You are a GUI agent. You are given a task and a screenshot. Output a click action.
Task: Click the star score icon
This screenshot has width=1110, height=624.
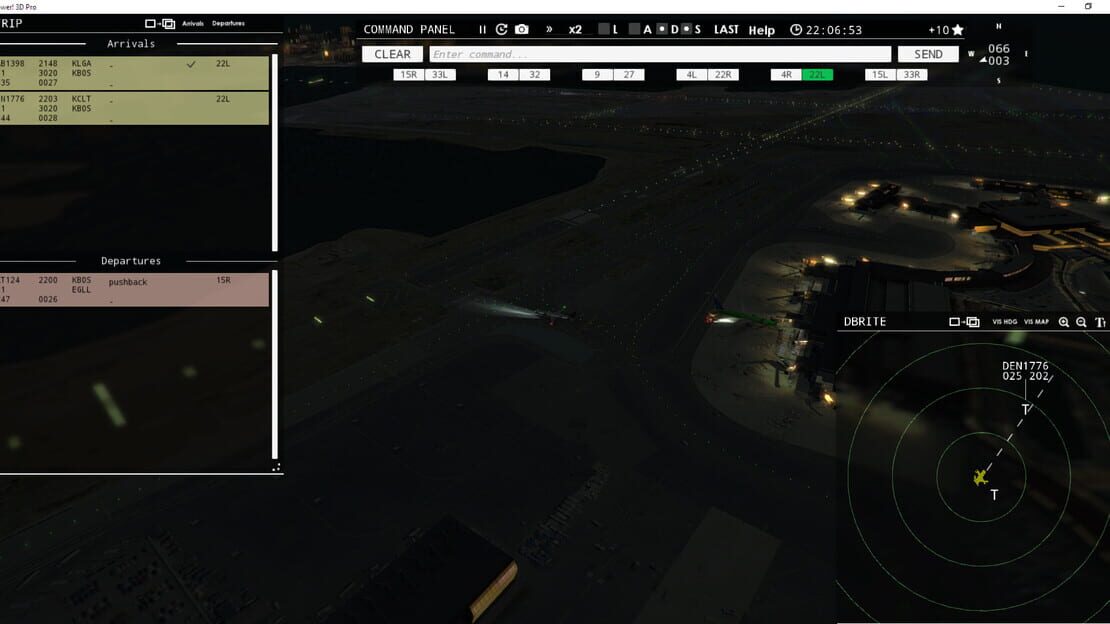(958, 30)
